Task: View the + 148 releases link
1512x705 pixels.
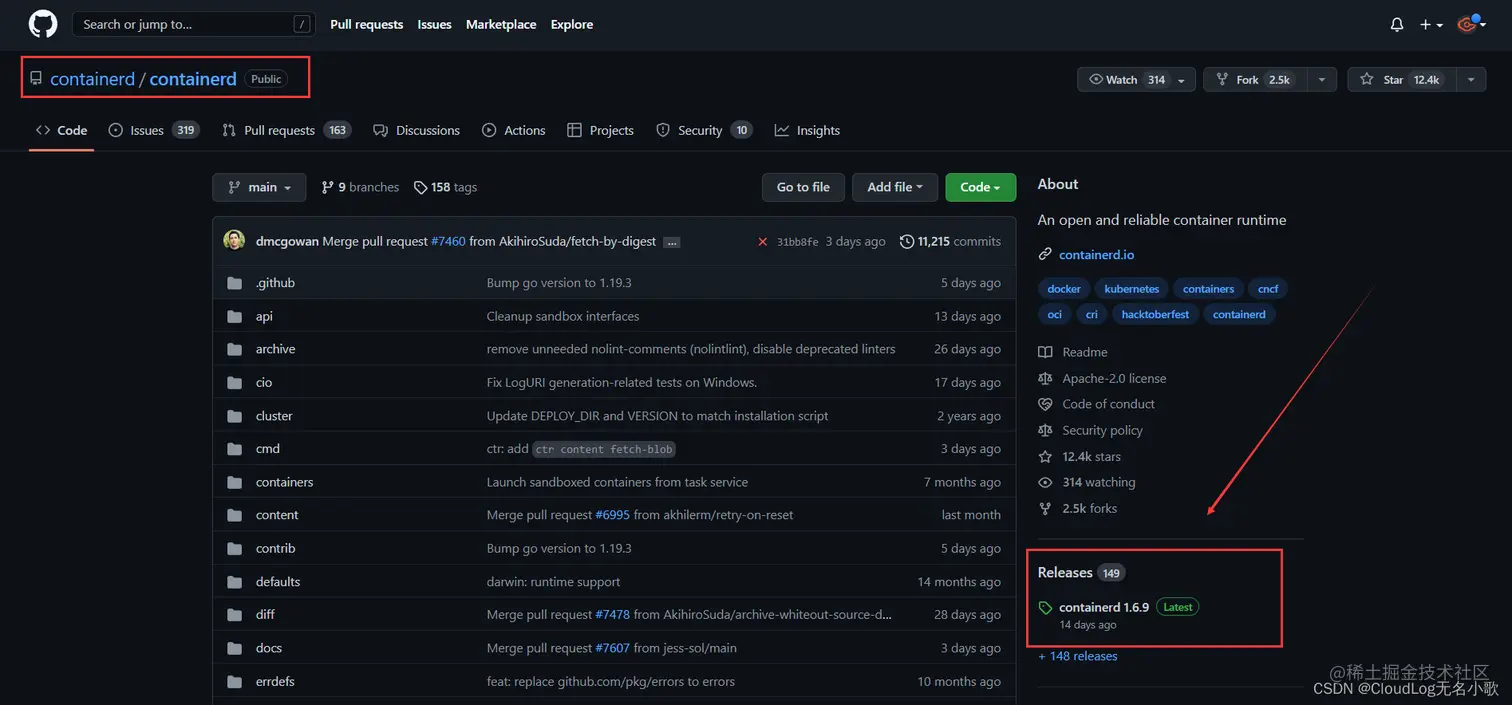Action: (x=1078, y=656)
